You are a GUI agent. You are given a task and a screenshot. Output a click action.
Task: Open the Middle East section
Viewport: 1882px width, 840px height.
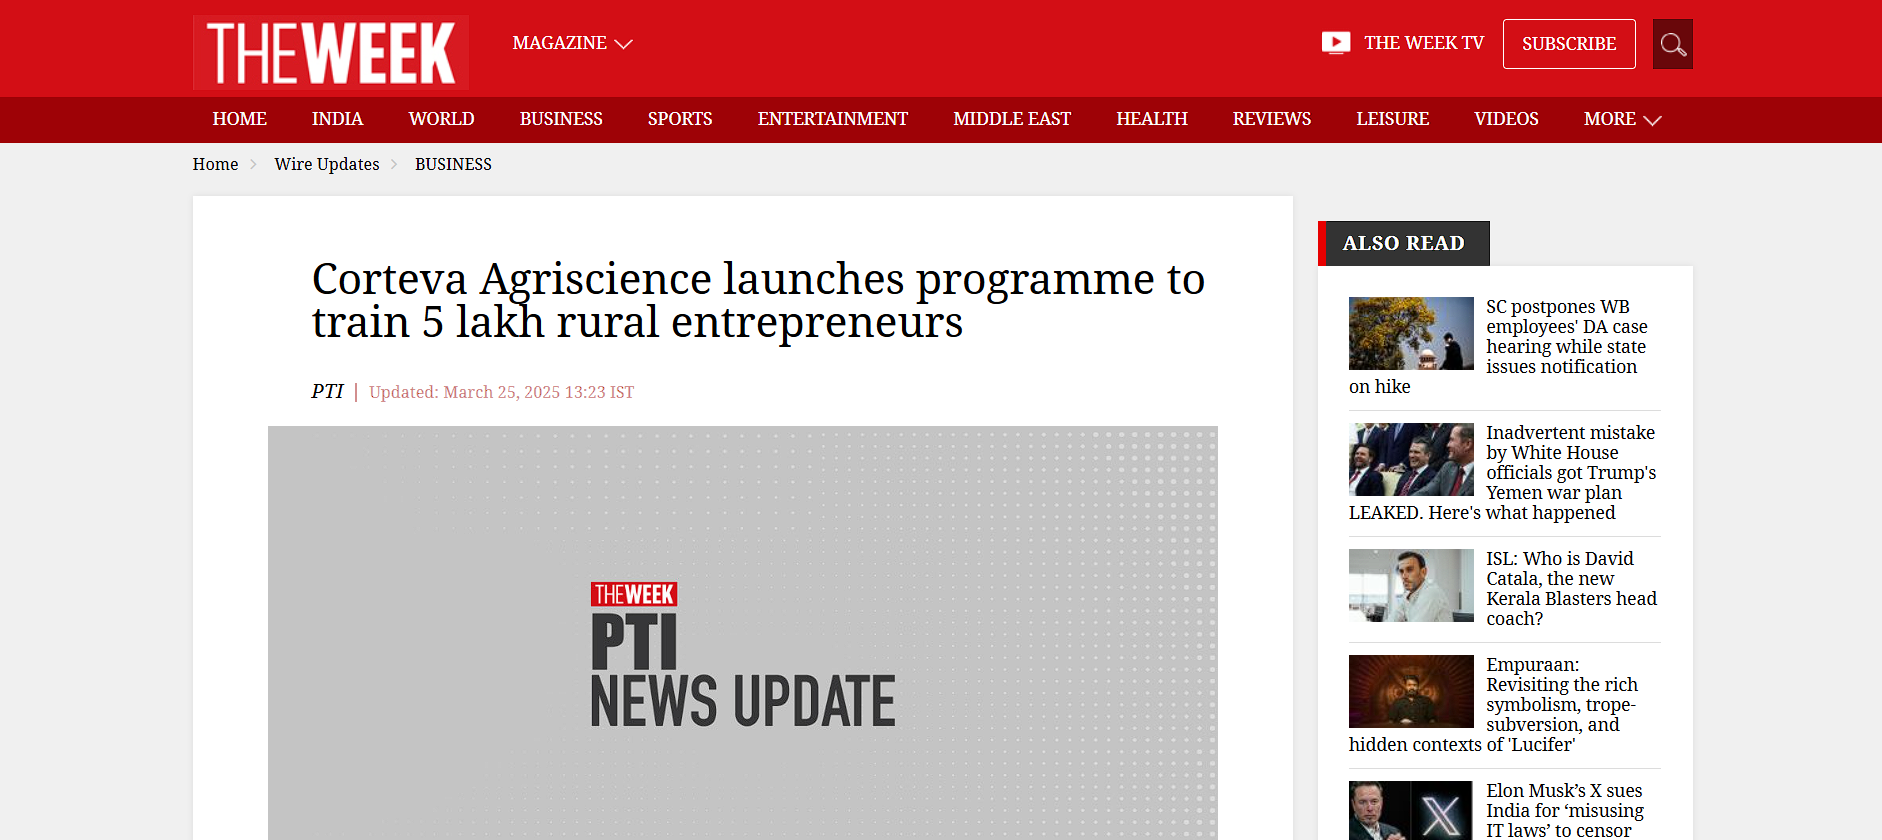click(1012, 119)
